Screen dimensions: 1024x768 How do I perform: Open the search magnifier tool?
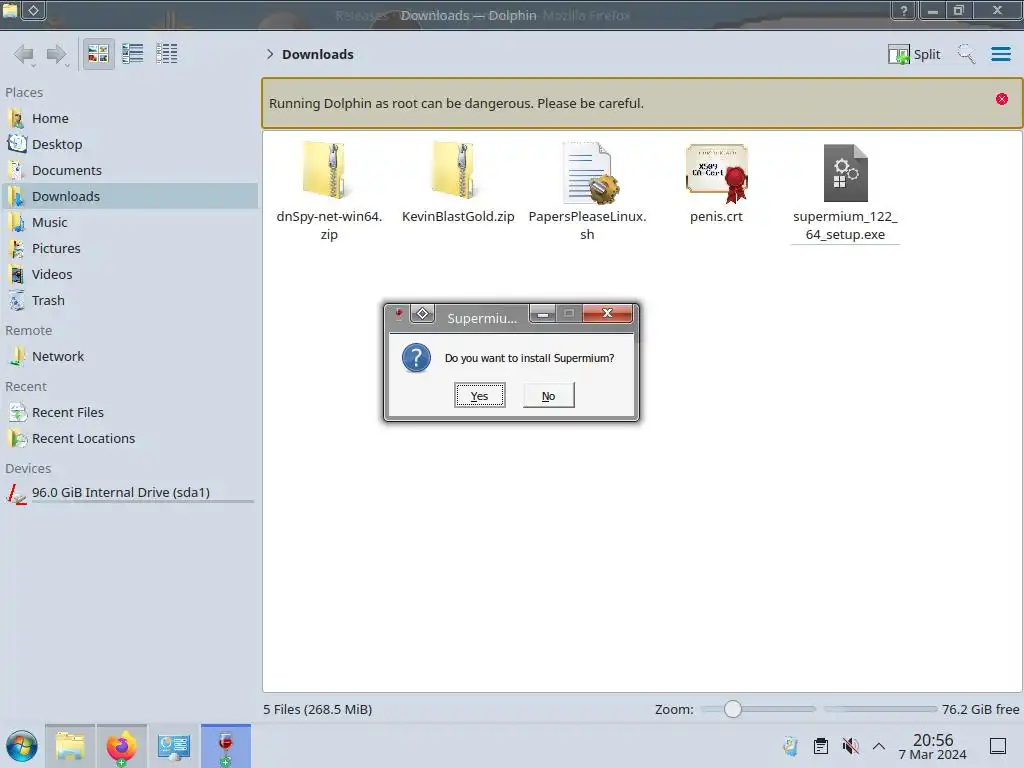pos(966,54)
